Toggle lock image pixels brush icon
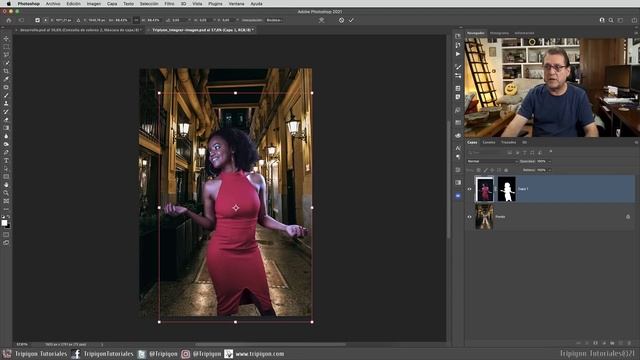Viewport: 640px width, 360px height. click(x=485, y=170)
